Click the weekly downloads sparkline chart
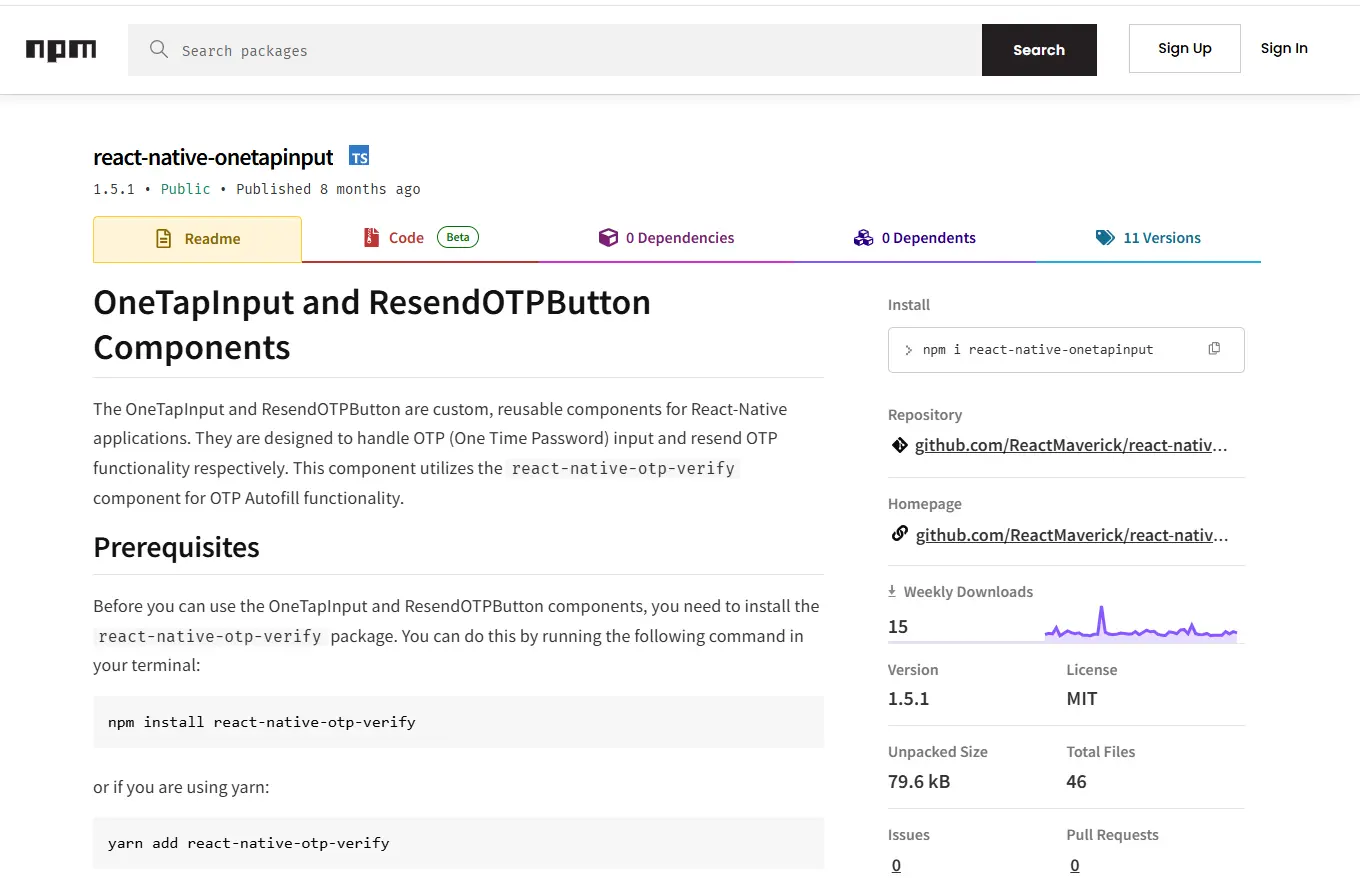The height and width of the screenshot is (878, 1360). pos(1141,624)
